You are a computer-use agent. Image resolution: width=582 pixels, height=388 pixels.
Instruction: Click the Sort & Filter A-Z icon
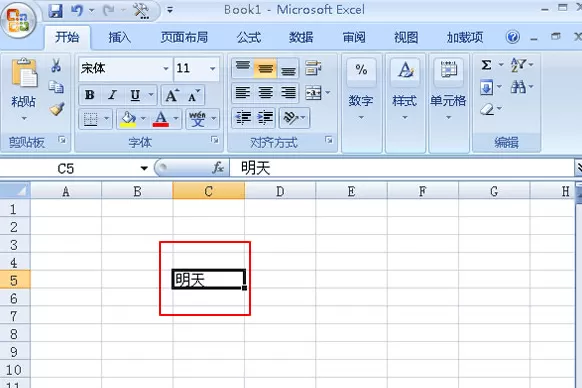point(518,65)
